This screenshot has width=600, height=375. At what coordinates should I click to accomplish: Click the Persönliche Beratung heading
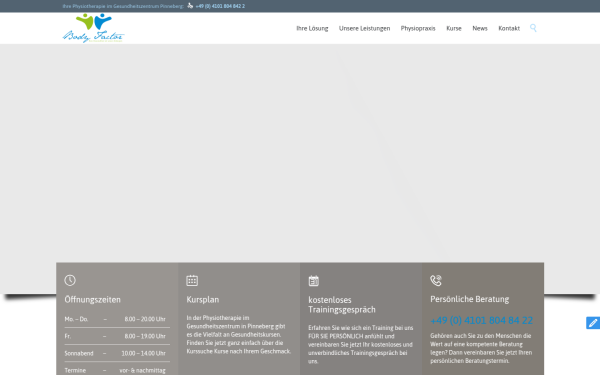[x=470, y=299]
